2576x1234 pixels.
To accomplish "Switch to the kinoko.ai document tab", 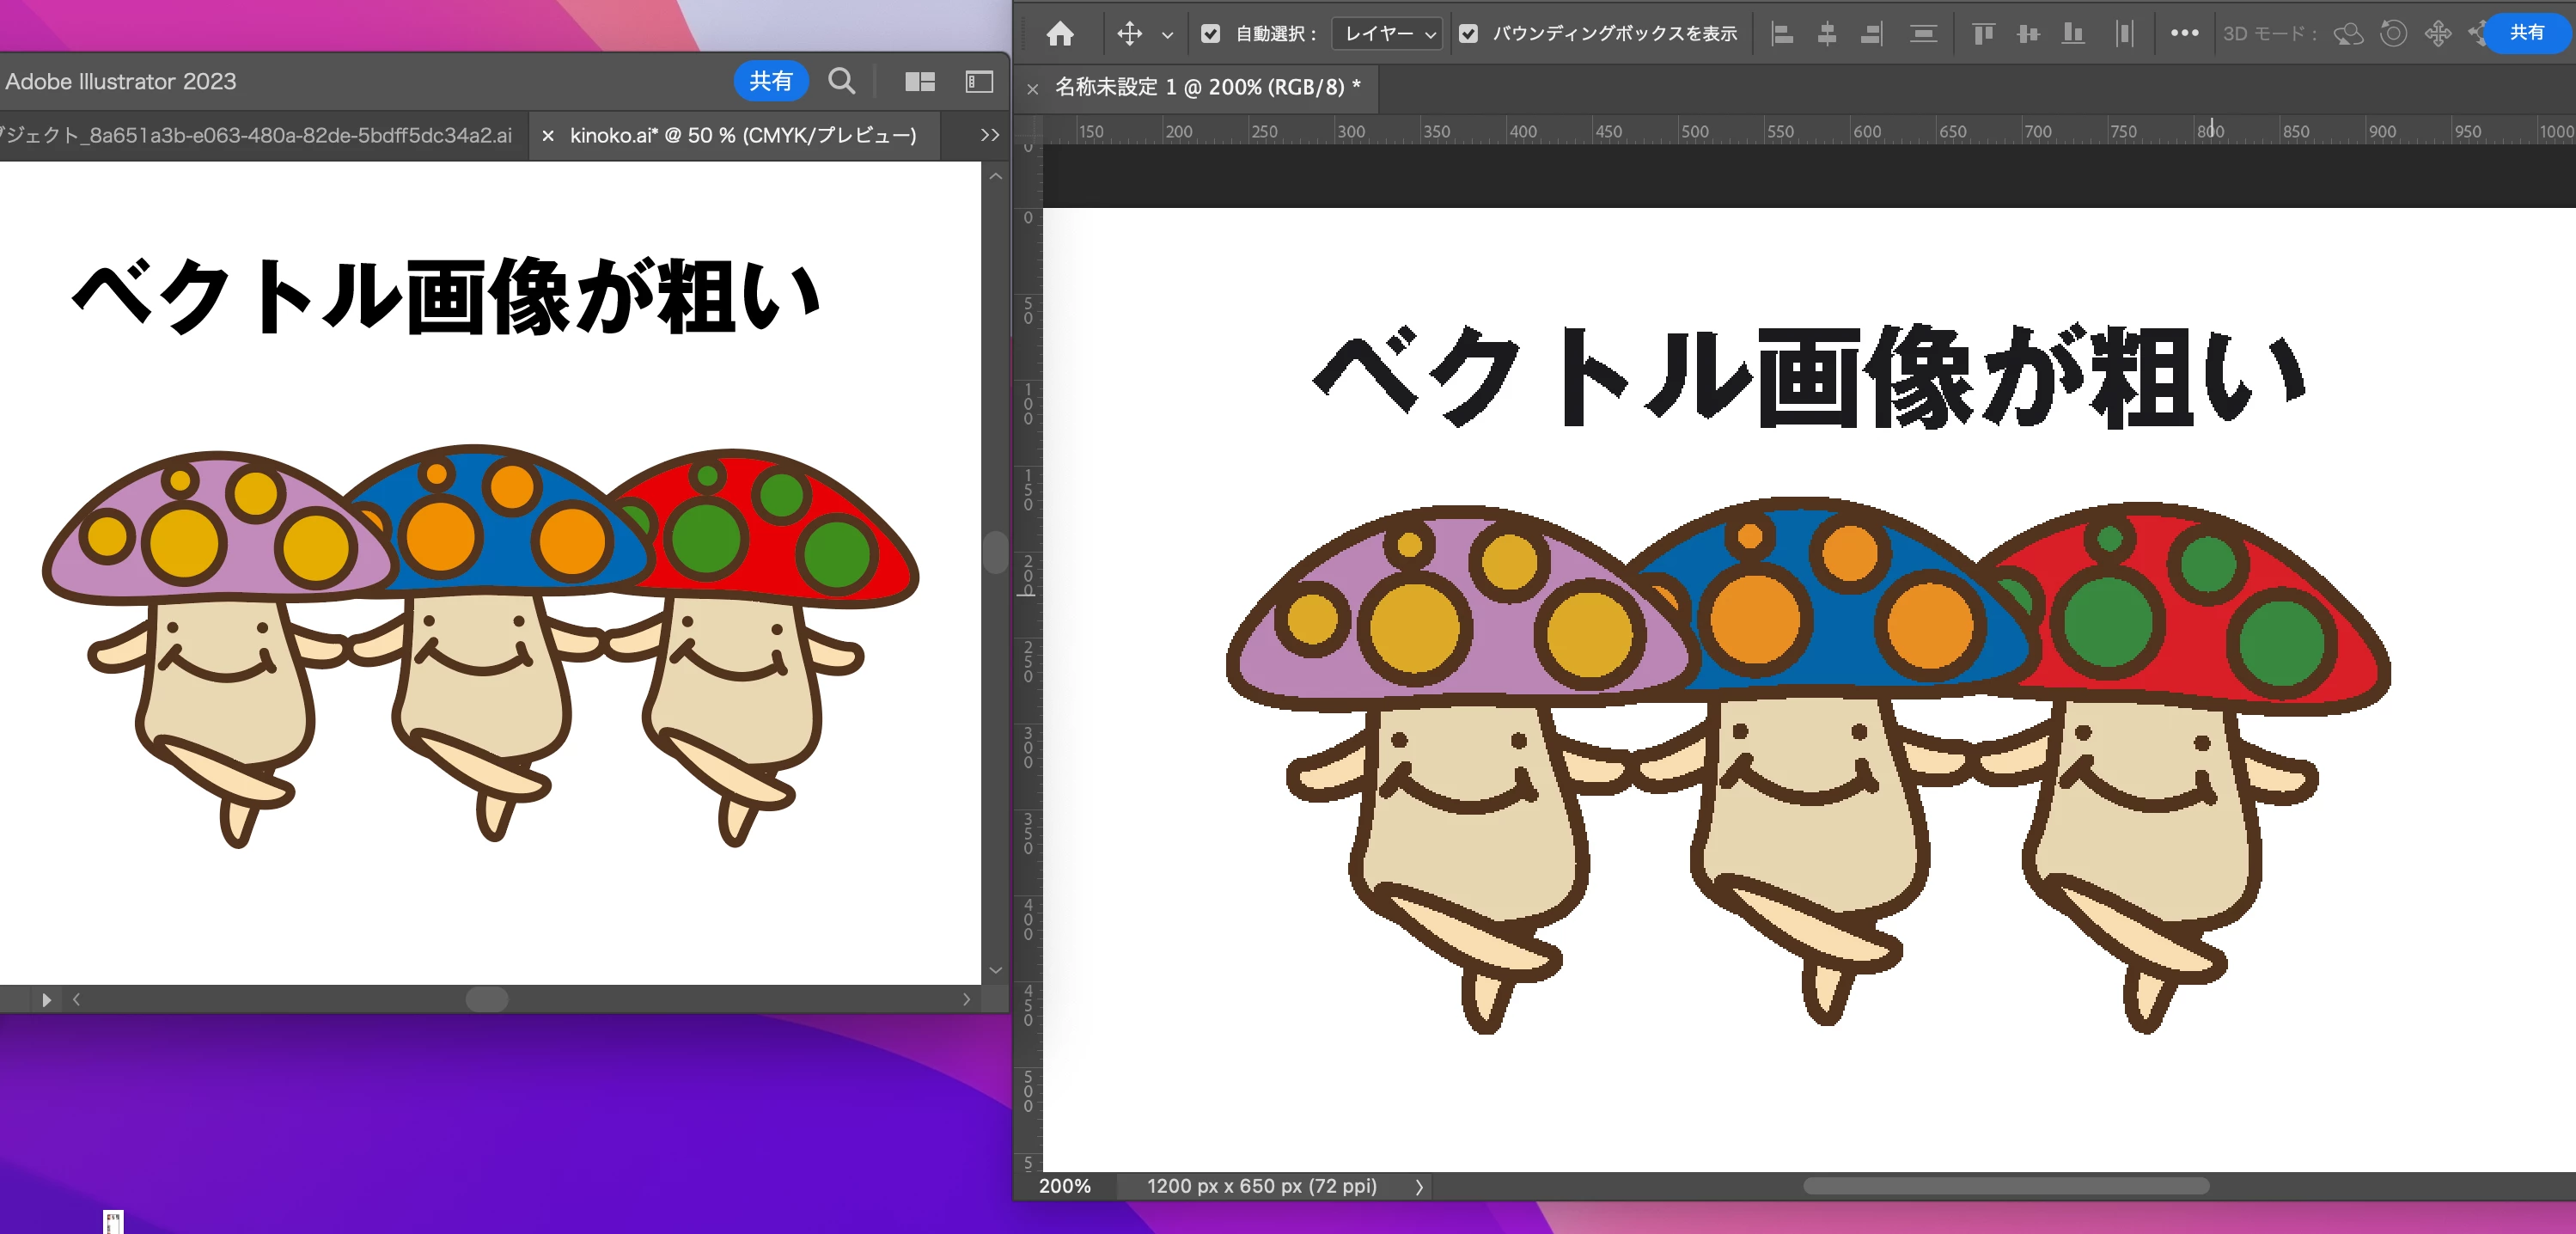I will [x=742, y=135].
